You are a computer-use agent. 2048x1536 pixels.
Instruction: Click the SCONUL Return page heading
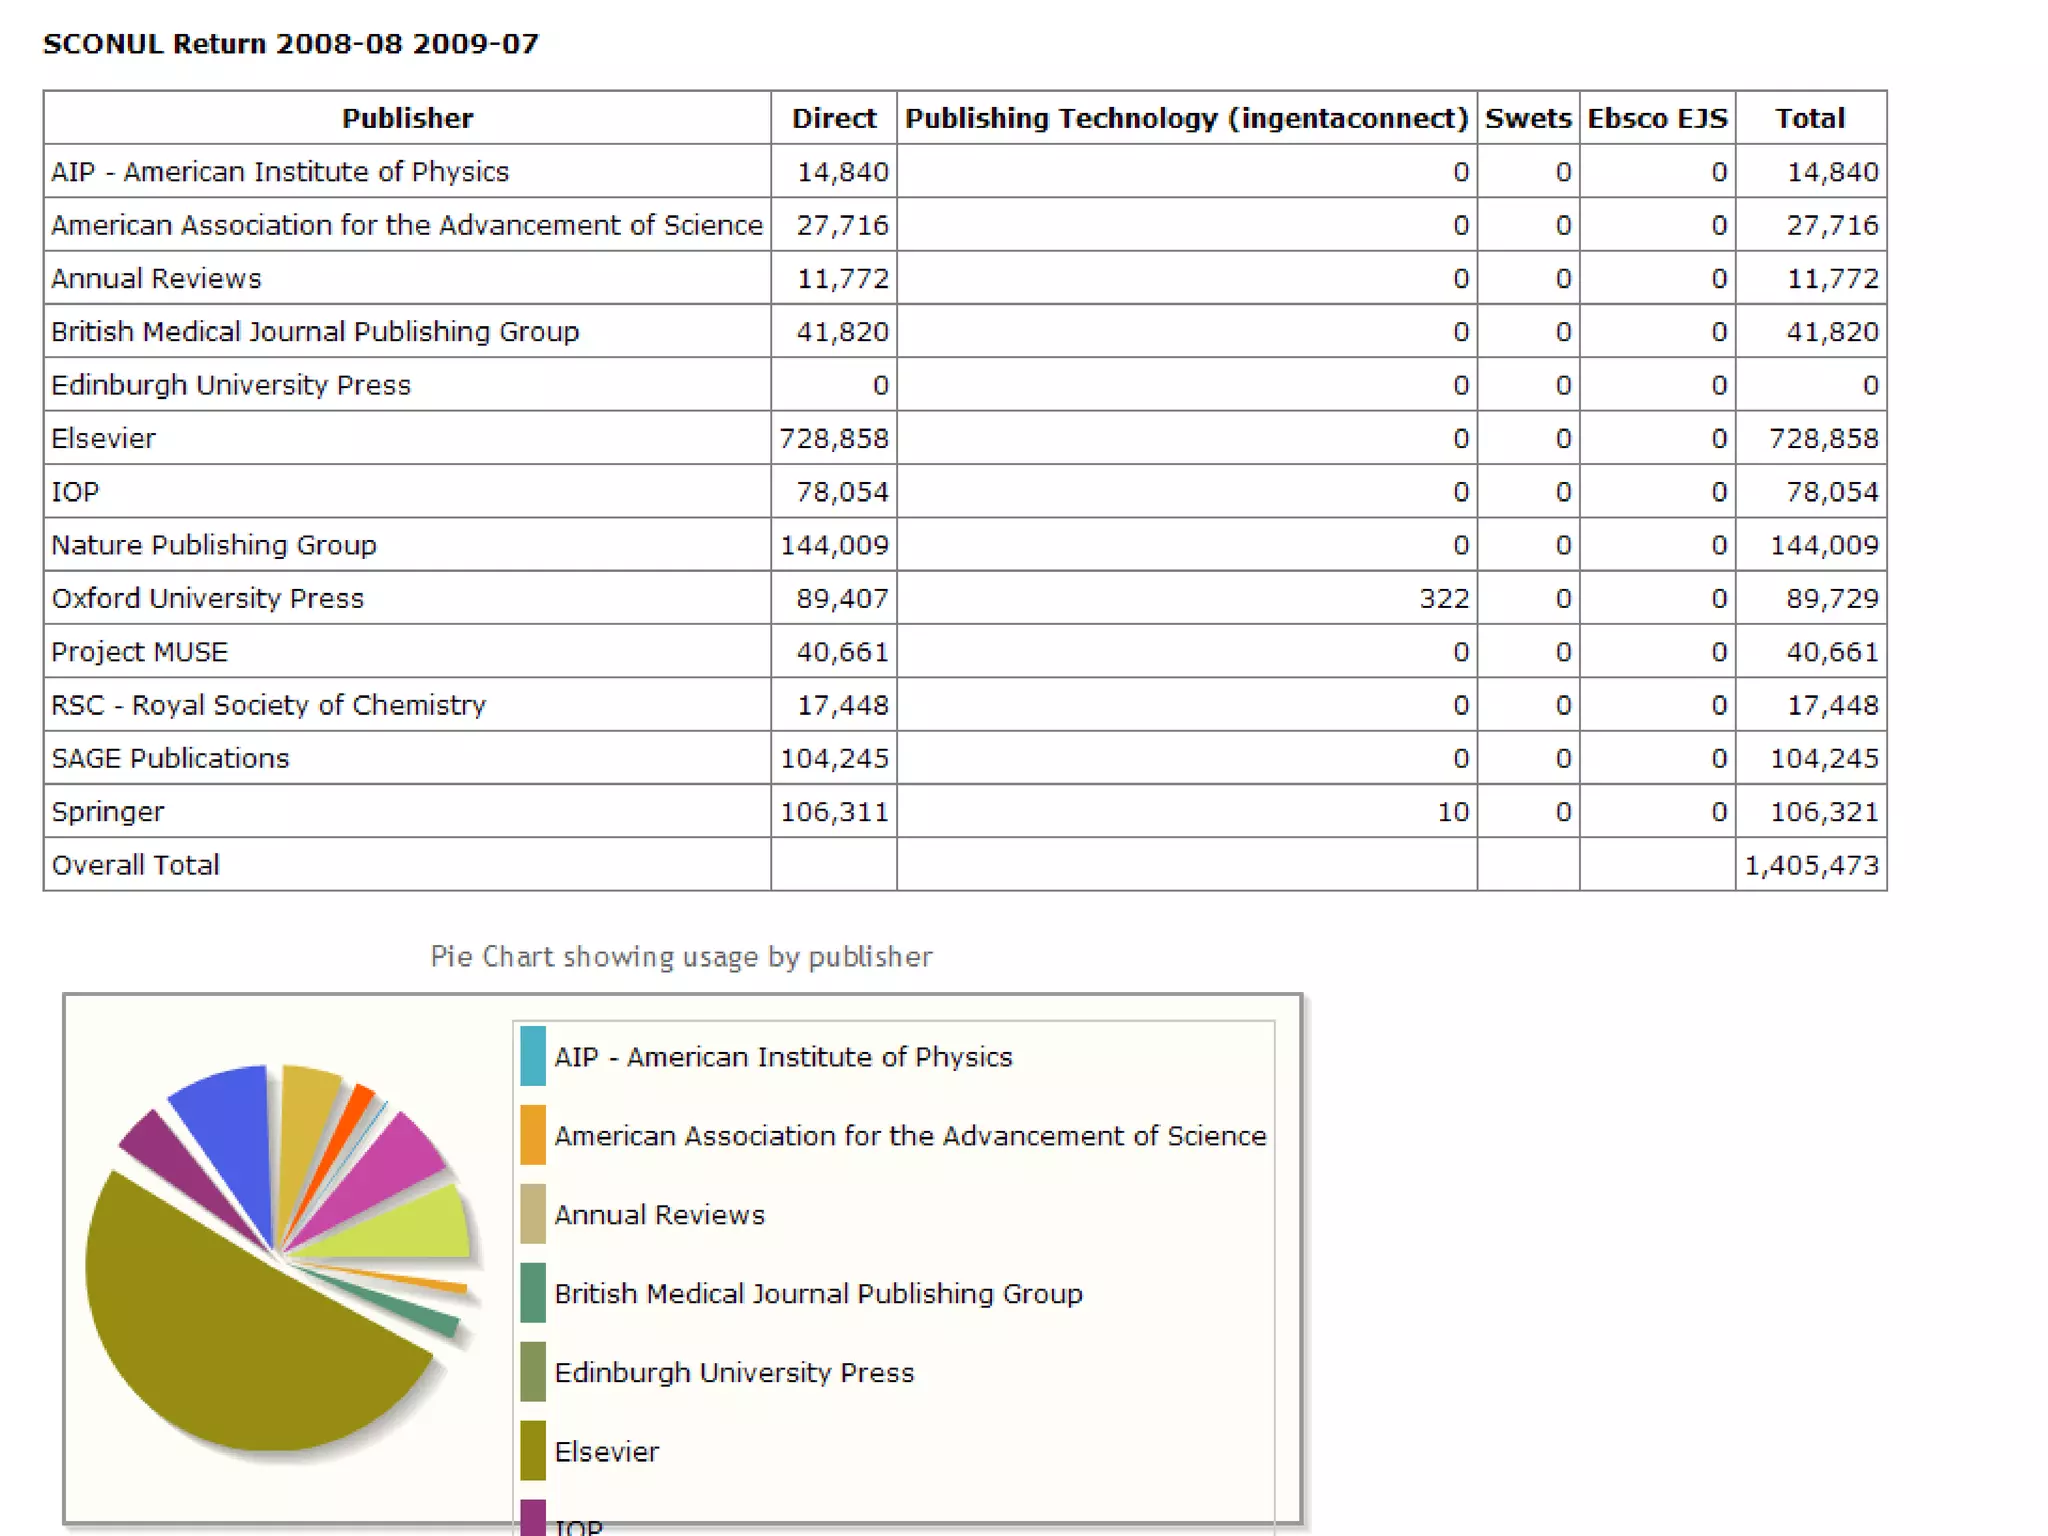coord(290,44)
